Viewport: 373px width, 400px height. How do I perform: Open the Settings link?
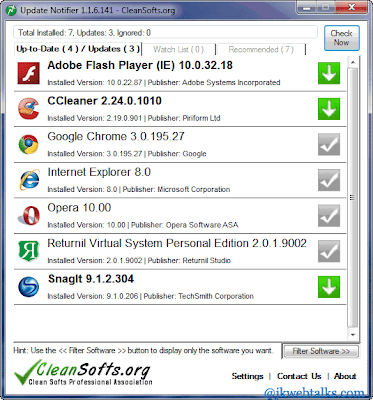tap(247, 376)
